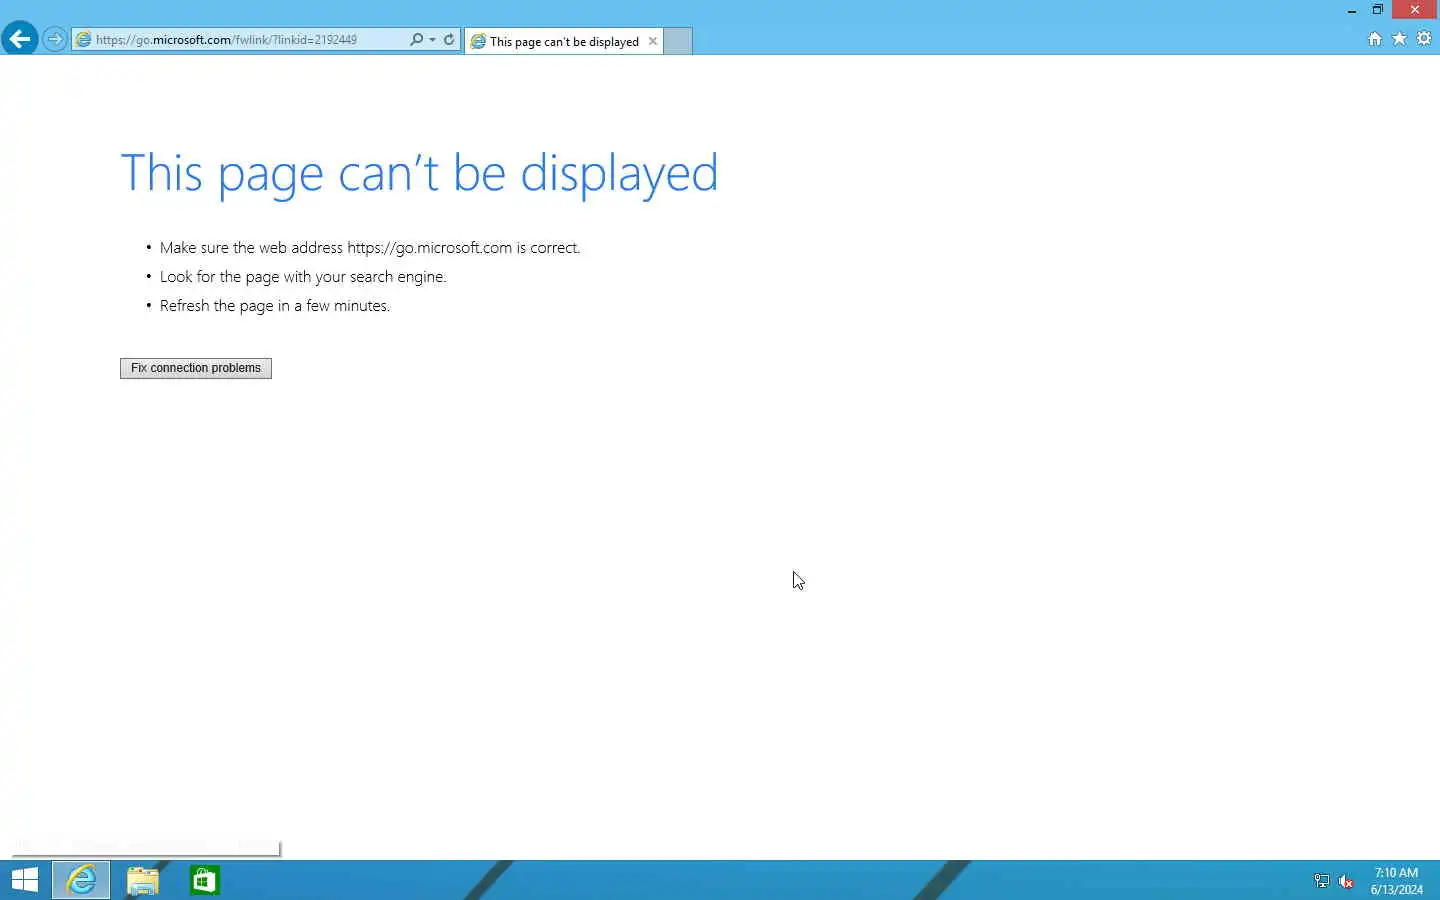Click the Forward navigation arrow

click(x=55, y=40)
